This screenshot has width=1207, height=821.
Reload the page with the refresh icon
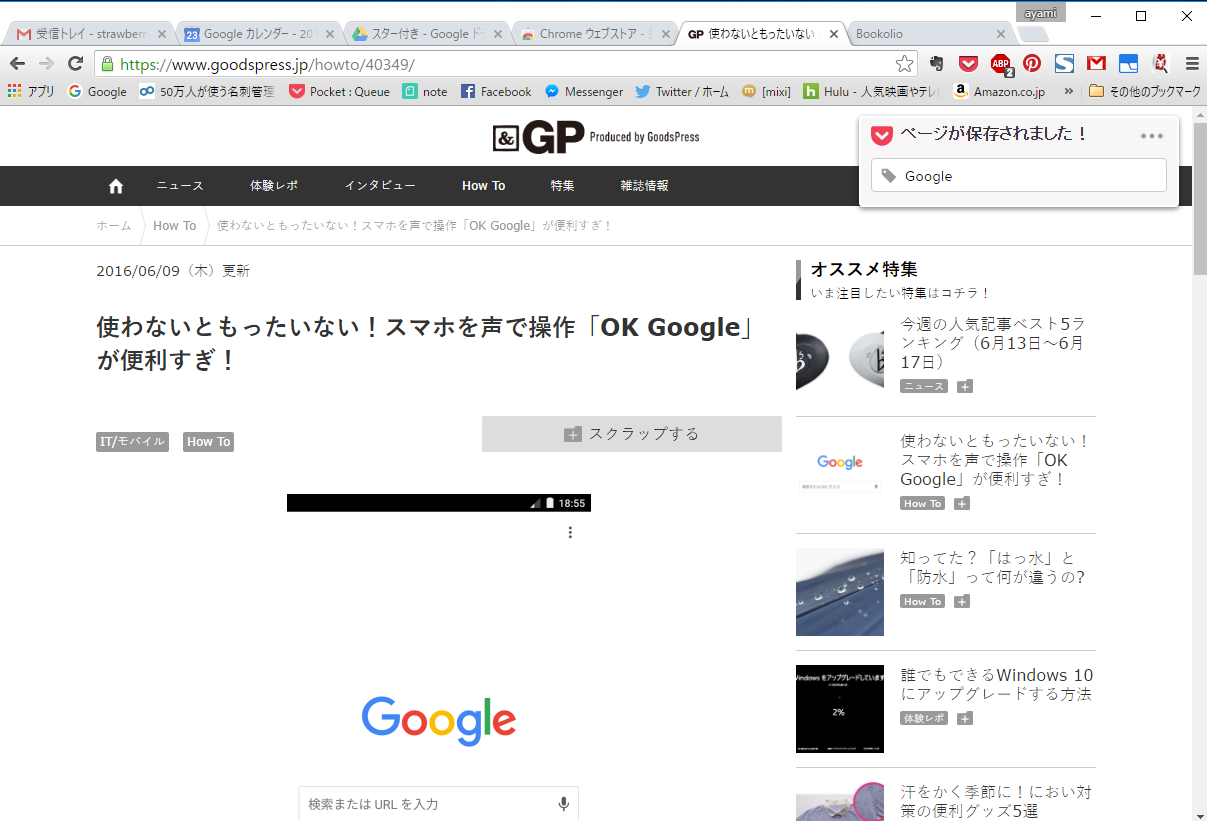coord(75,64)
